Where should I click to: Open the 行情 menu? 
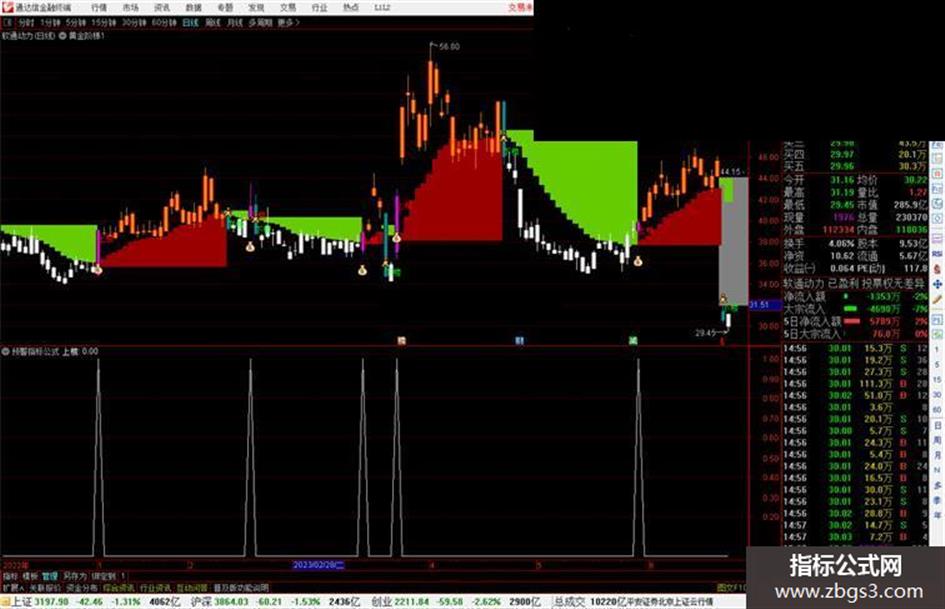coord(99,8)
